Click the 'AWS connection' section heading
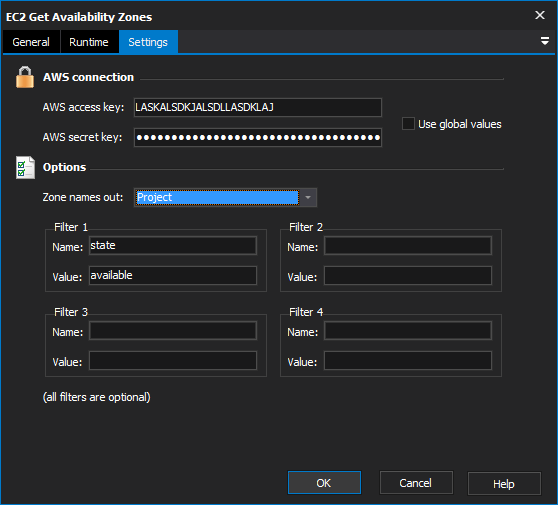This screenshot has width=558, height=505. tap(88, 77)
